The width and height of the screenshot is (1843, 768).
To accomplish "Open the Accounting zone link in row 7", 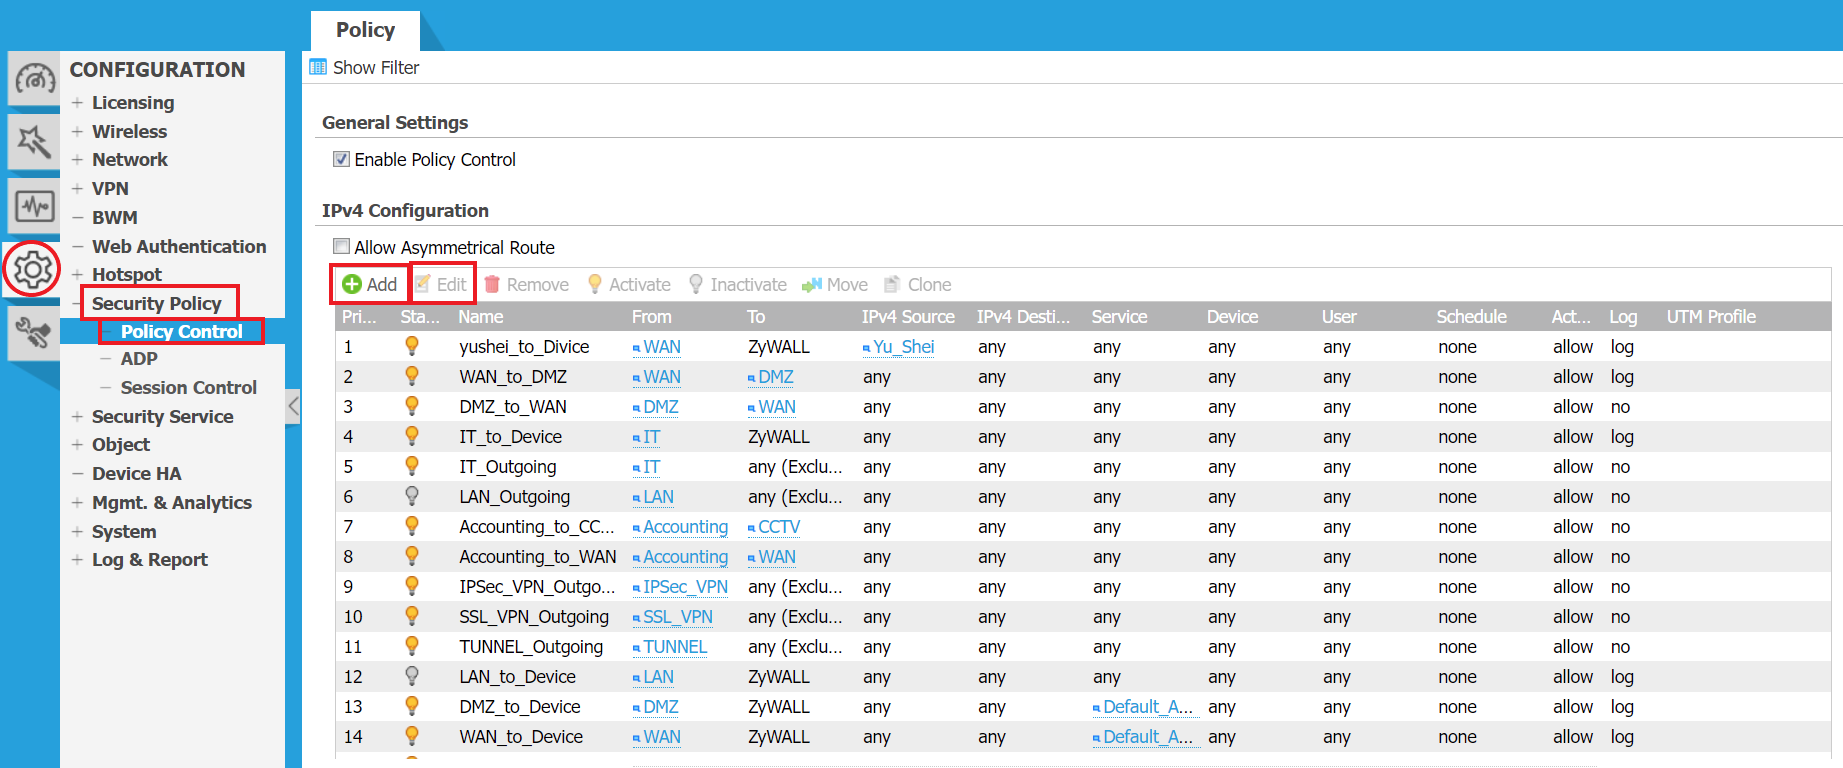I will (685, 527).
